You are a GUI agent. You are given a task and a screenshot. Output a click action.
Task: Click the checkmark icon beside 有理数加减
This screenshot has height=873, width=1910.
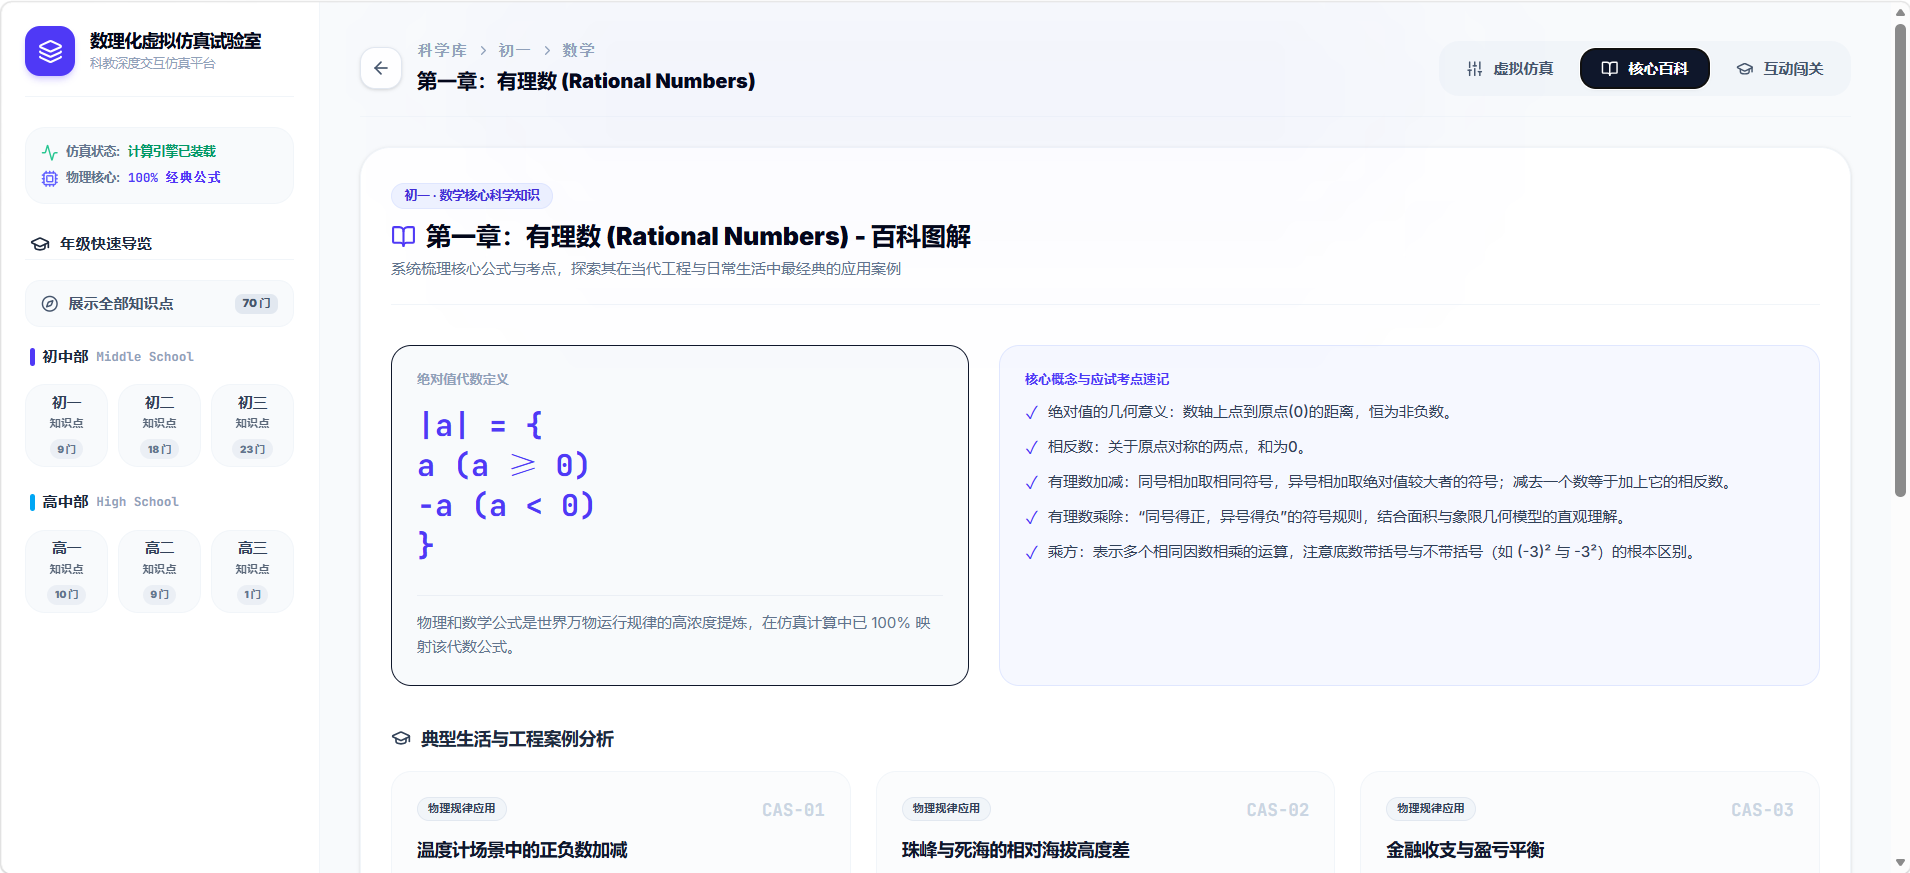coord(1032,483)
